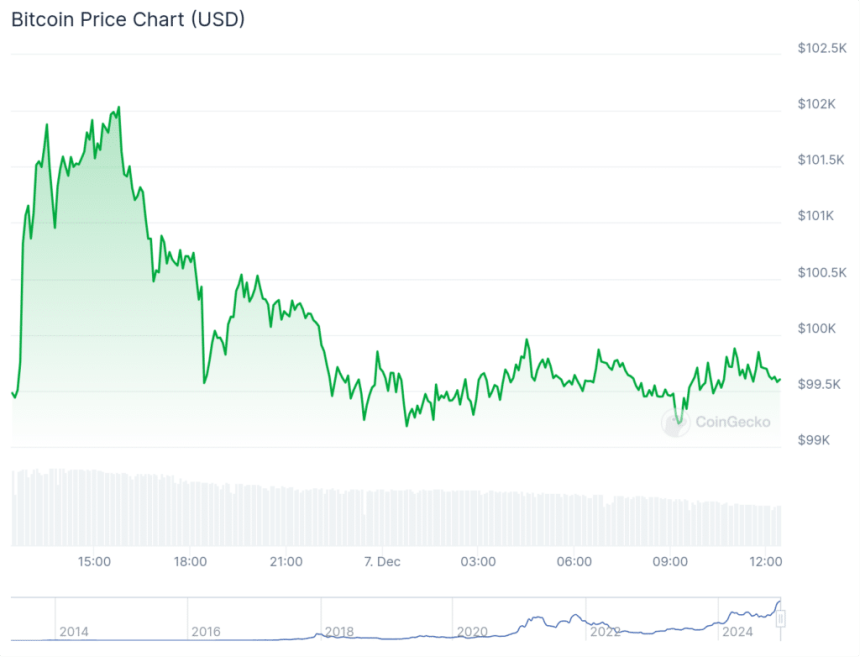Click the 15:00 time axis label
The height and width of the screenshot is (657, 860).
tap(94, 561)
